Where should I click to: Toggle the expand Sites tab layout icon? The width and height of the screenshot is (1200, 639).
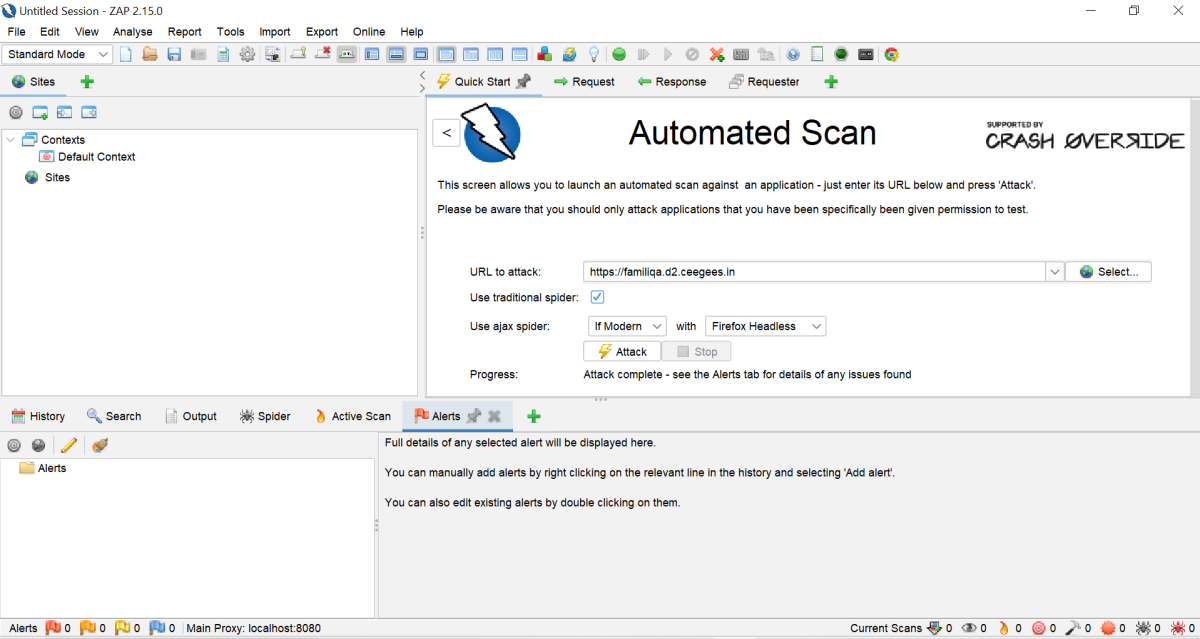pyautogui.click(x=371, y=54)
